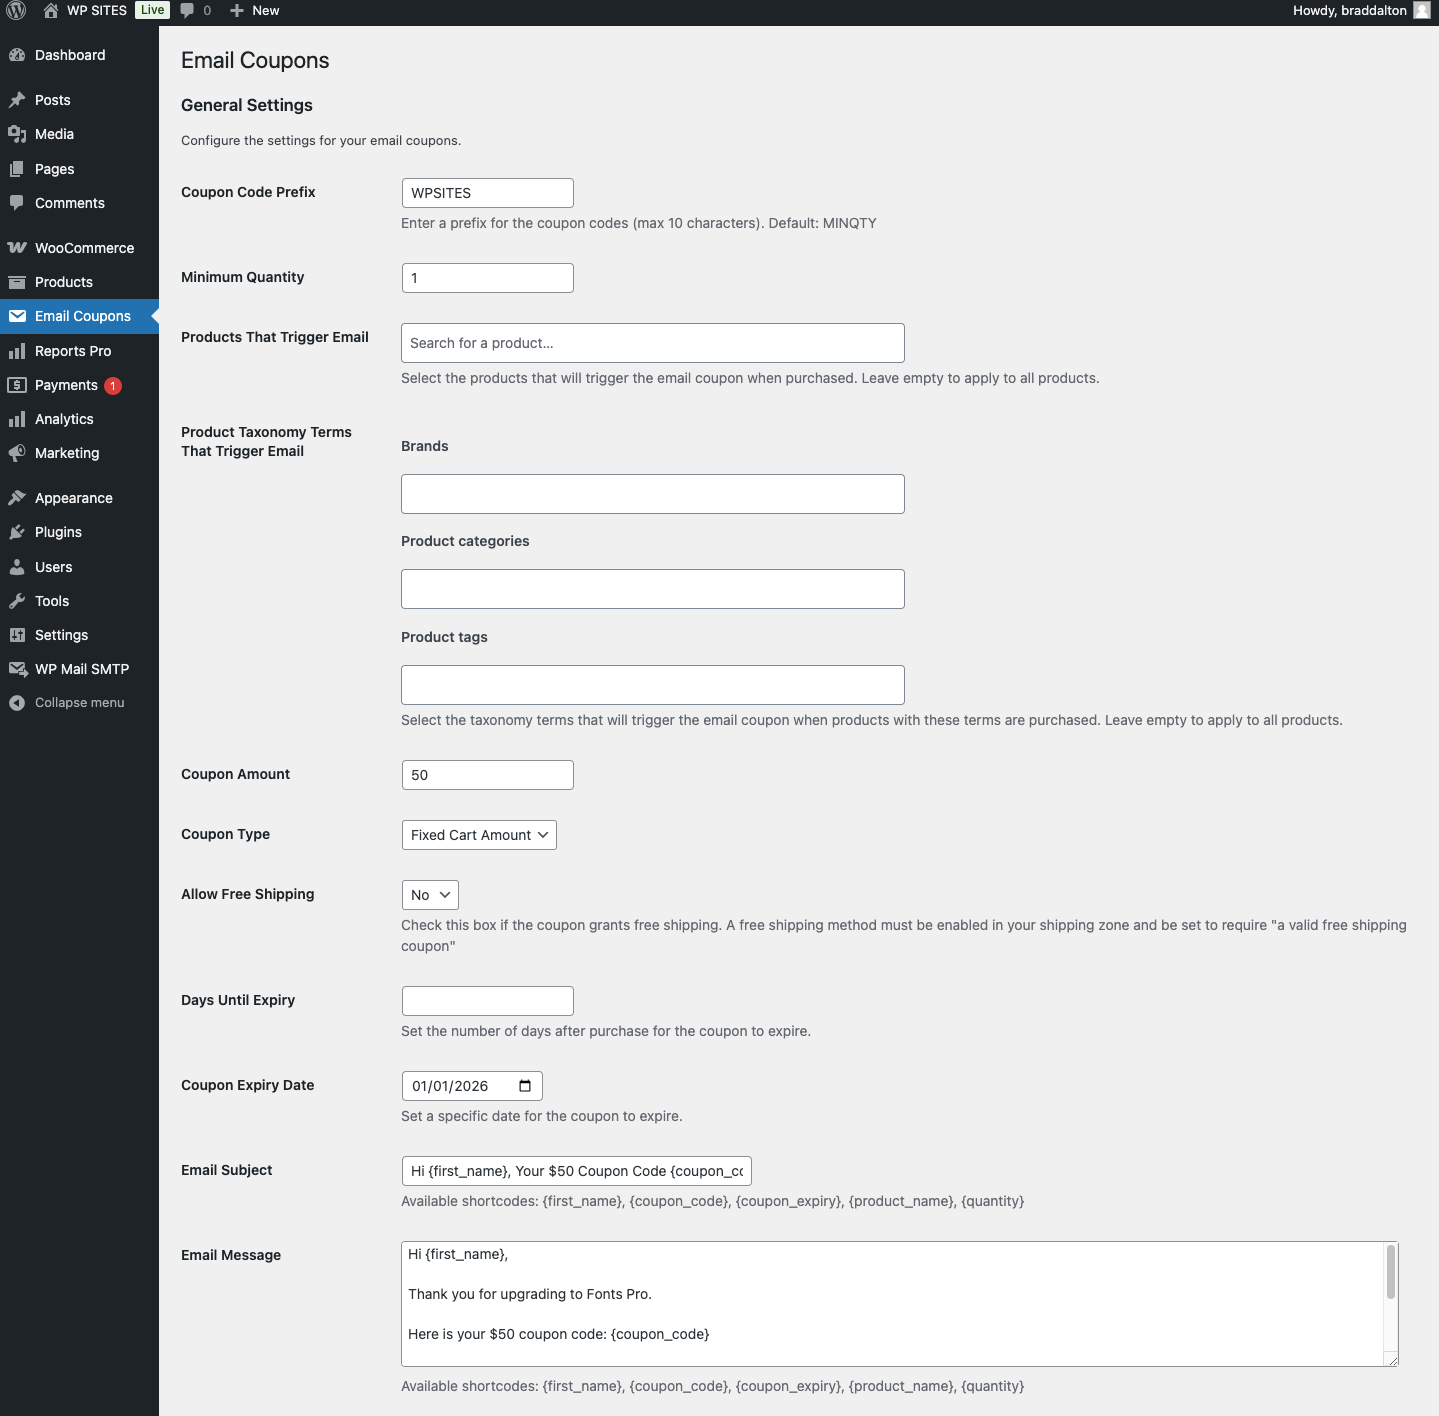Open Reports Pro menu item

tap(73, 351)
